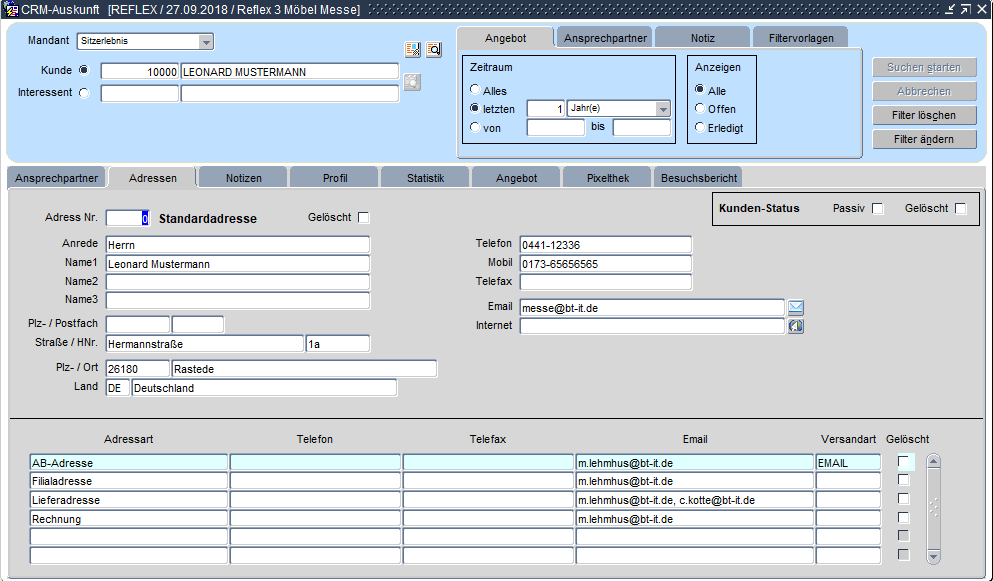Mark the Rechnung row as Gelöscht

click(x=904, y=518)
